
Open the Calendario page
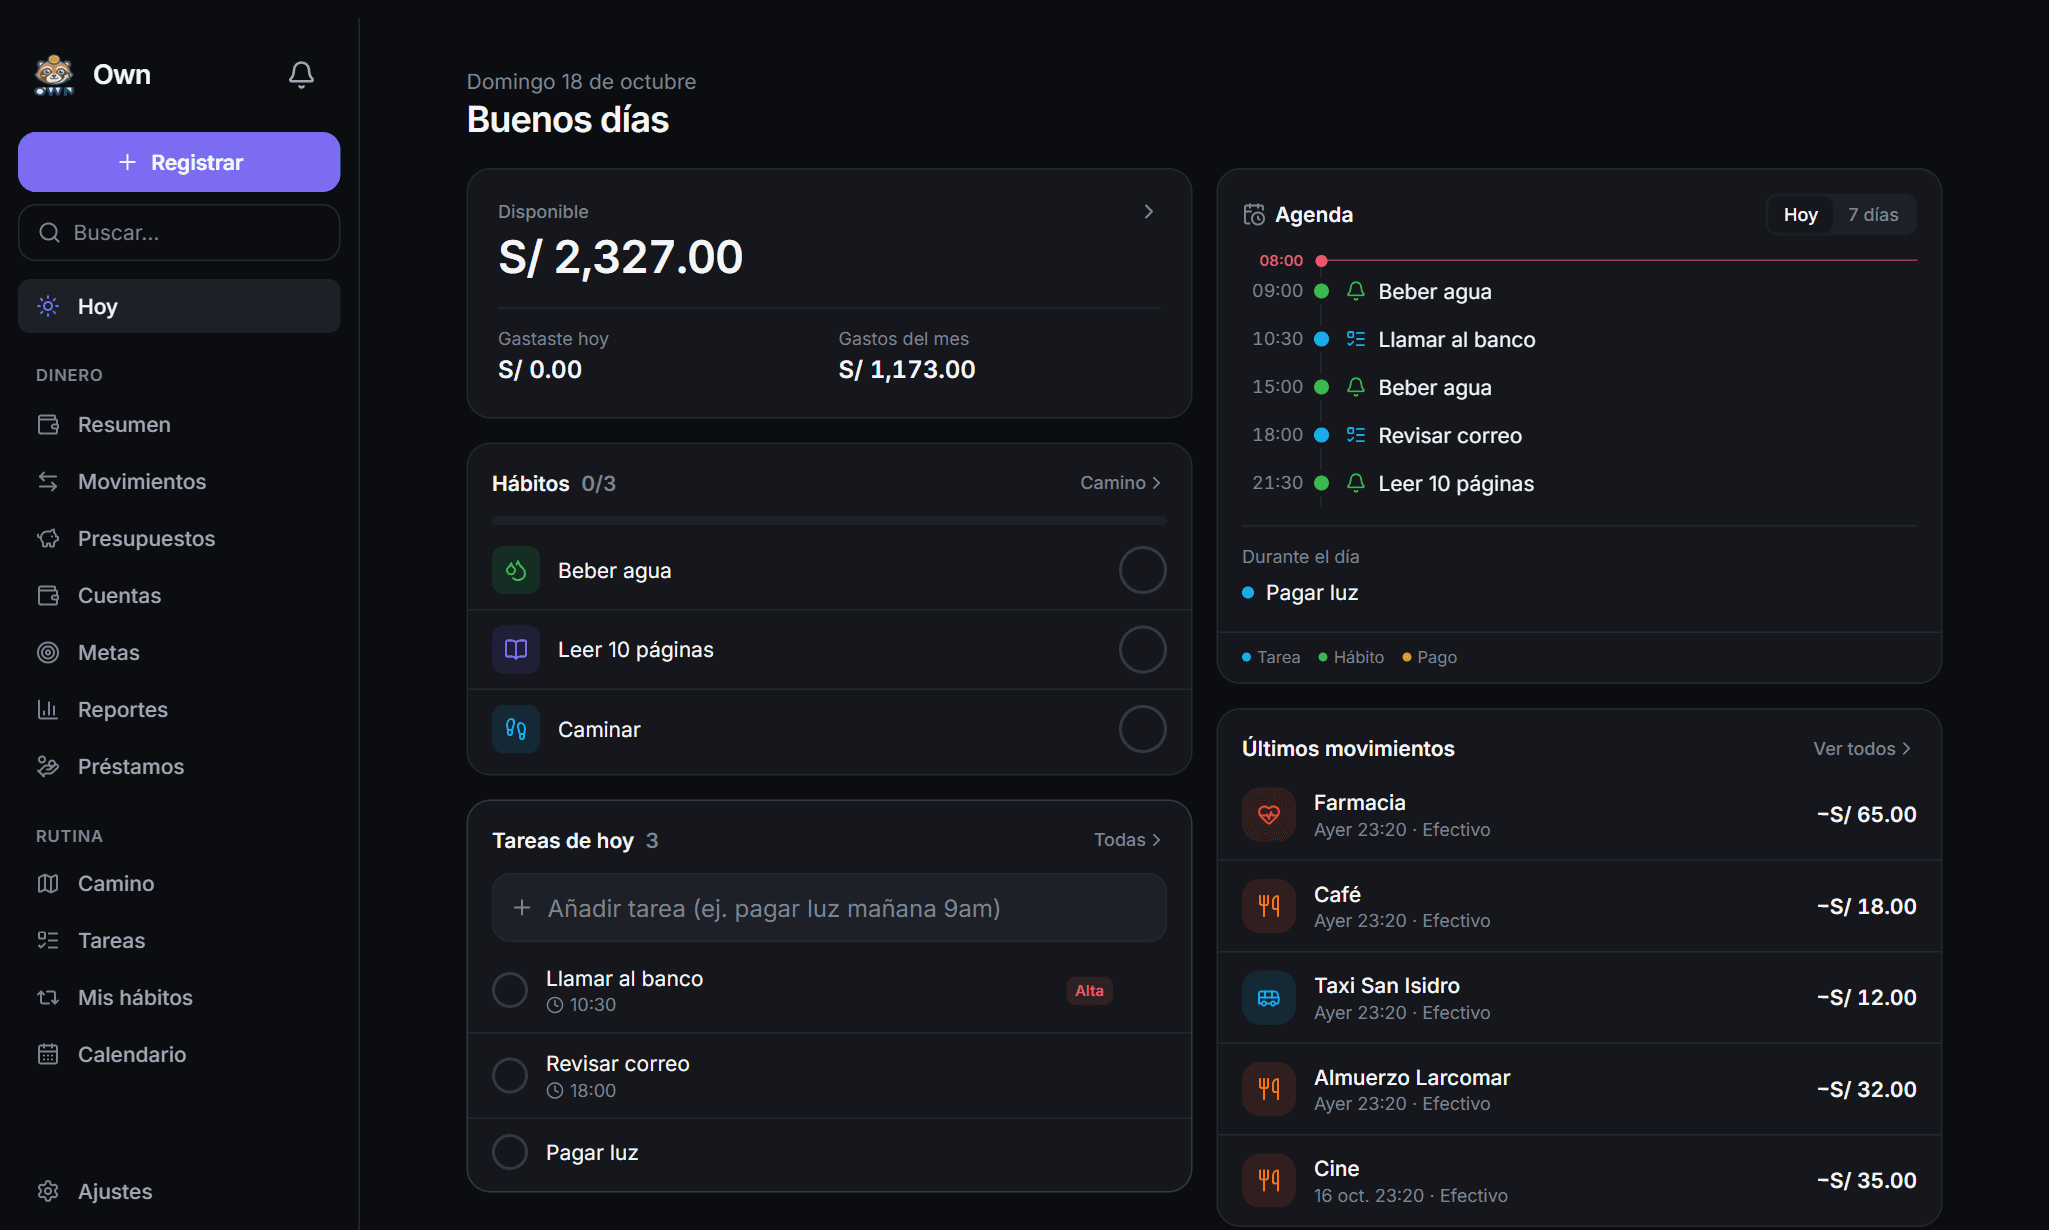coord(179,1055)
